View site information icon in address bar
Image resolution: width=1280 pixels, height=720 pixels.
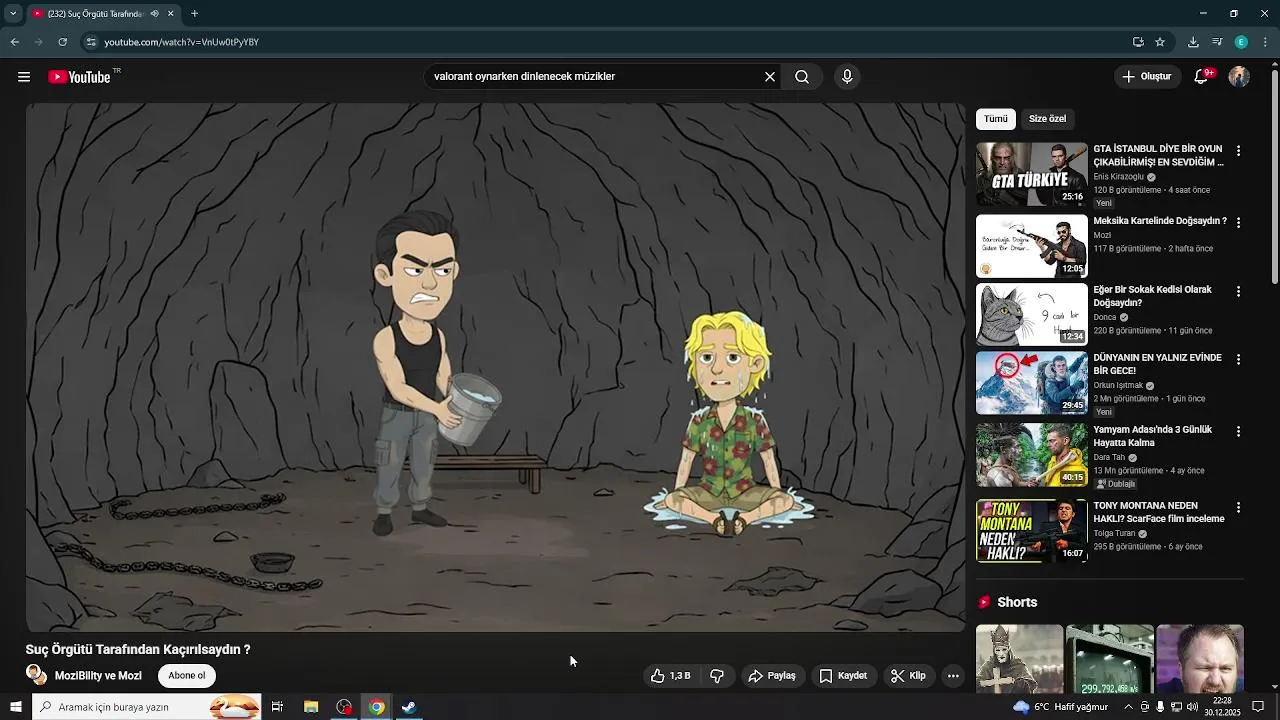click(91, 42)
